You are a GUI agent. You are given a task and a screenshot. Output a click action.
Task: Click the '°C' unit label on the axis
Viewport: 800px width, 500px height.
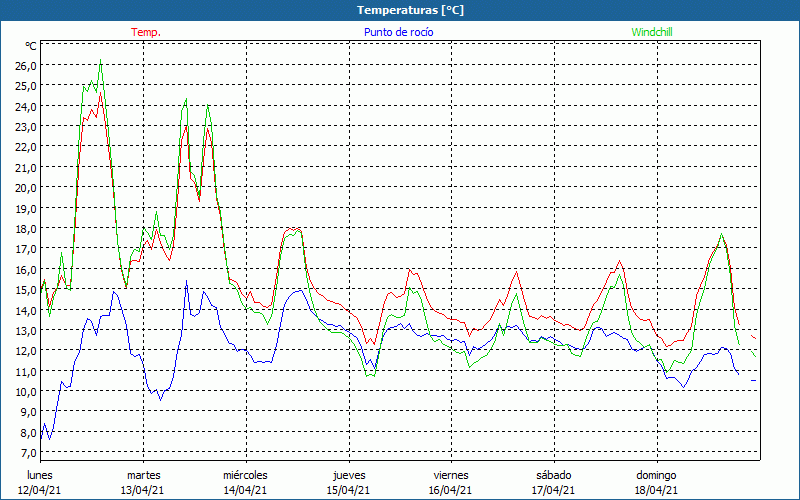tap(31, 46)
